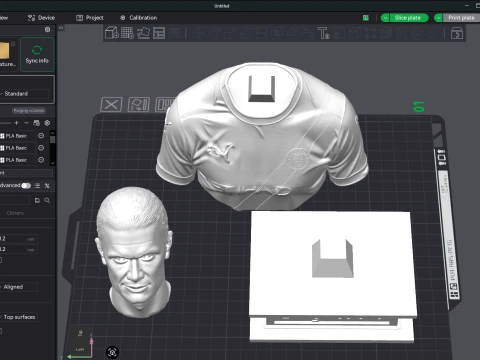
Task: Add a filament with the plus icon
Action: (x=17, y=123)
